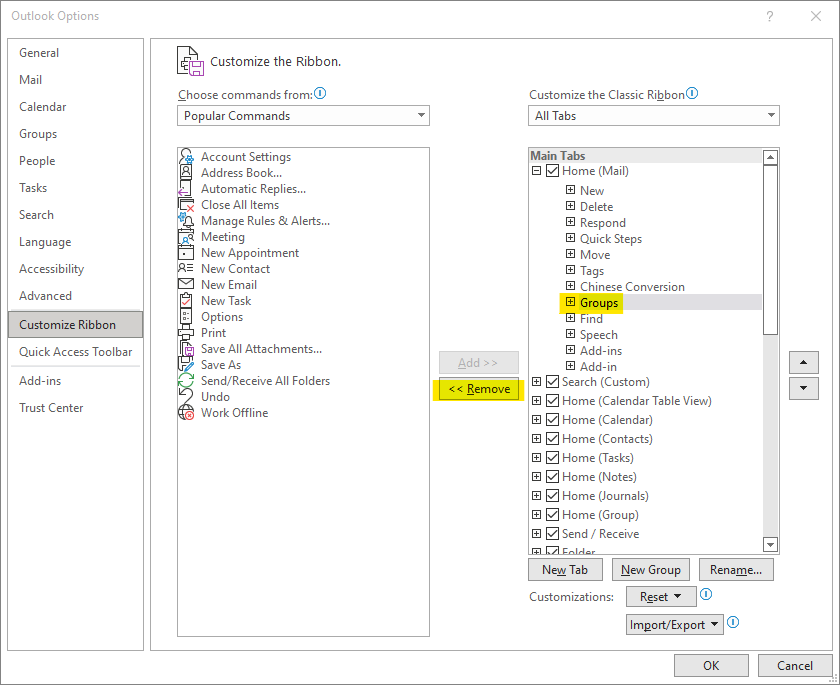The width and height of the screenshot is (840, 685).
Task: Select the New Appointment calendar icon
Action: [x=186, y=253]
